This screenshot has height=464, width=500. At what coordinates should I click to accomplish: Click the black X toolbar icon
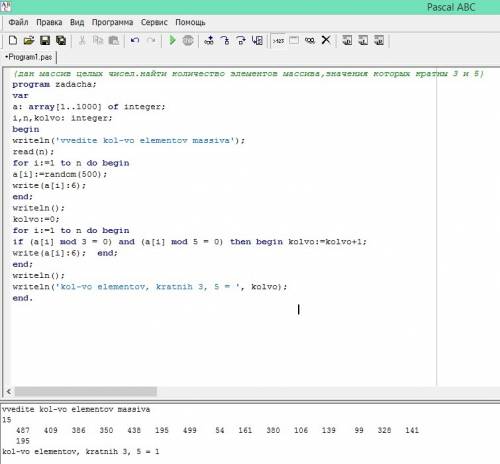[x=326, y=40]
